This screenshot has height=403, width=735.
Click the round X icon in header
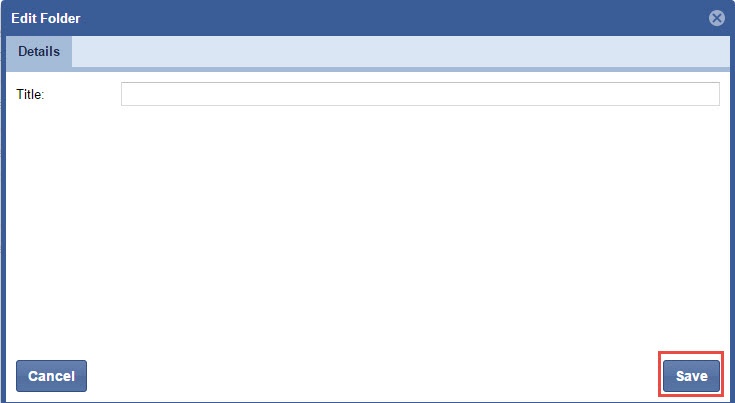point(716,18)
